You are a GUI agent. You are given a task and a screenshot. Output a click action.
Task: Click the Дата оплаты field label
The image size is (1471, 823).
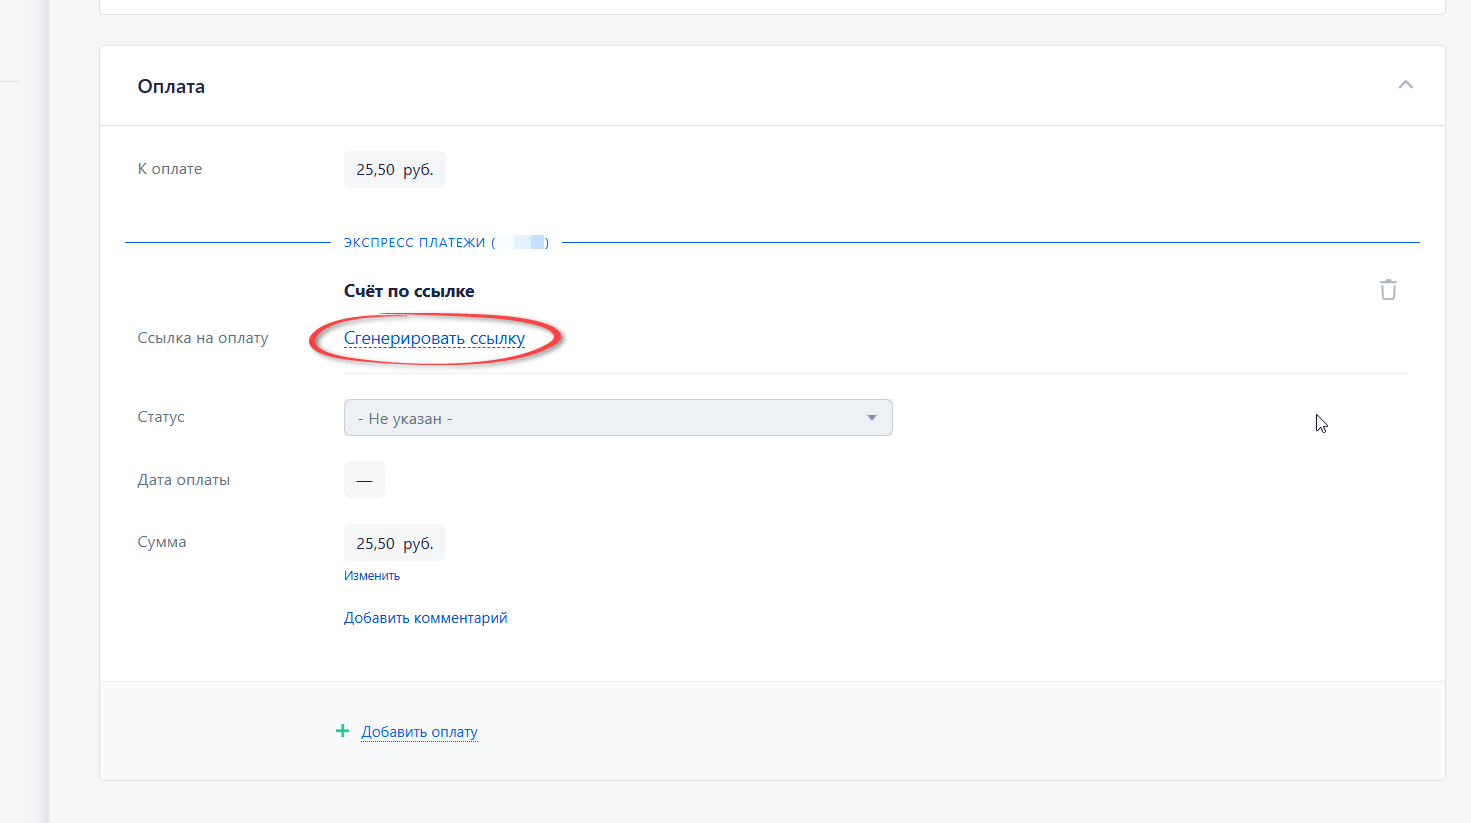tap(184, 480)
